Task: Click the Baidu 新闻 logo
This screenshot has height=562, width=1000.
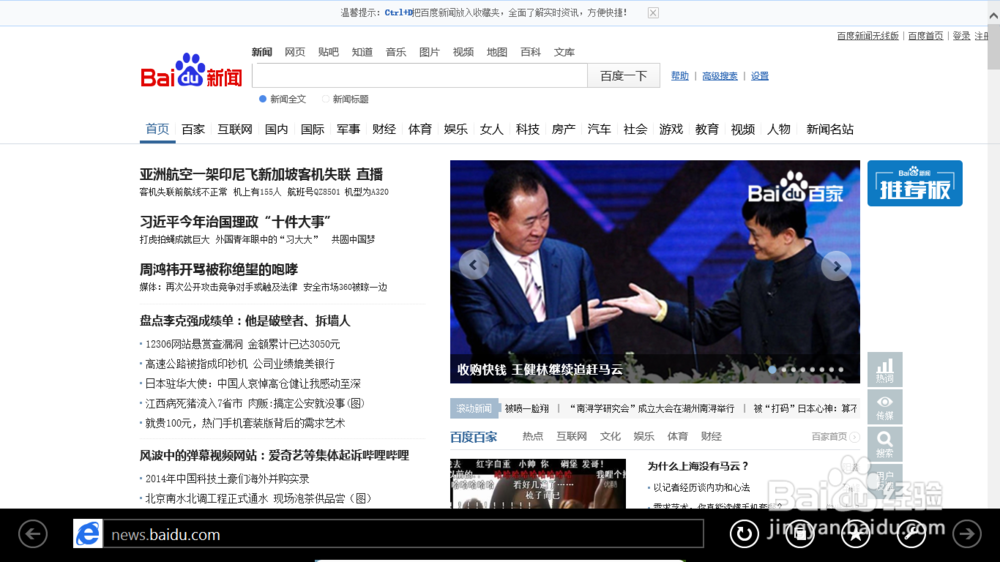Action: (x=191, y=71)
